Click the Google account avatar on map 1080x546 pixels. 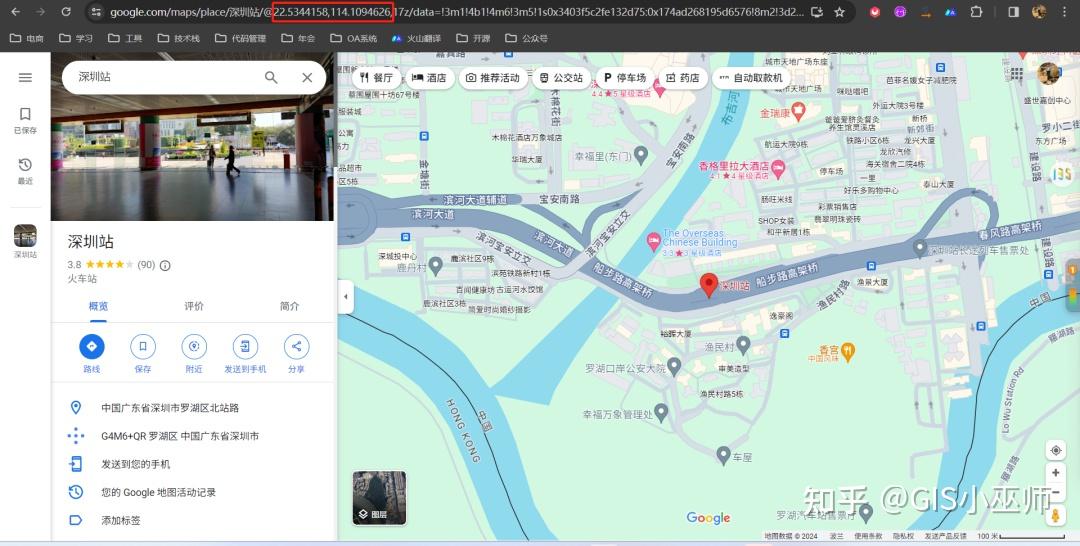1048,73
